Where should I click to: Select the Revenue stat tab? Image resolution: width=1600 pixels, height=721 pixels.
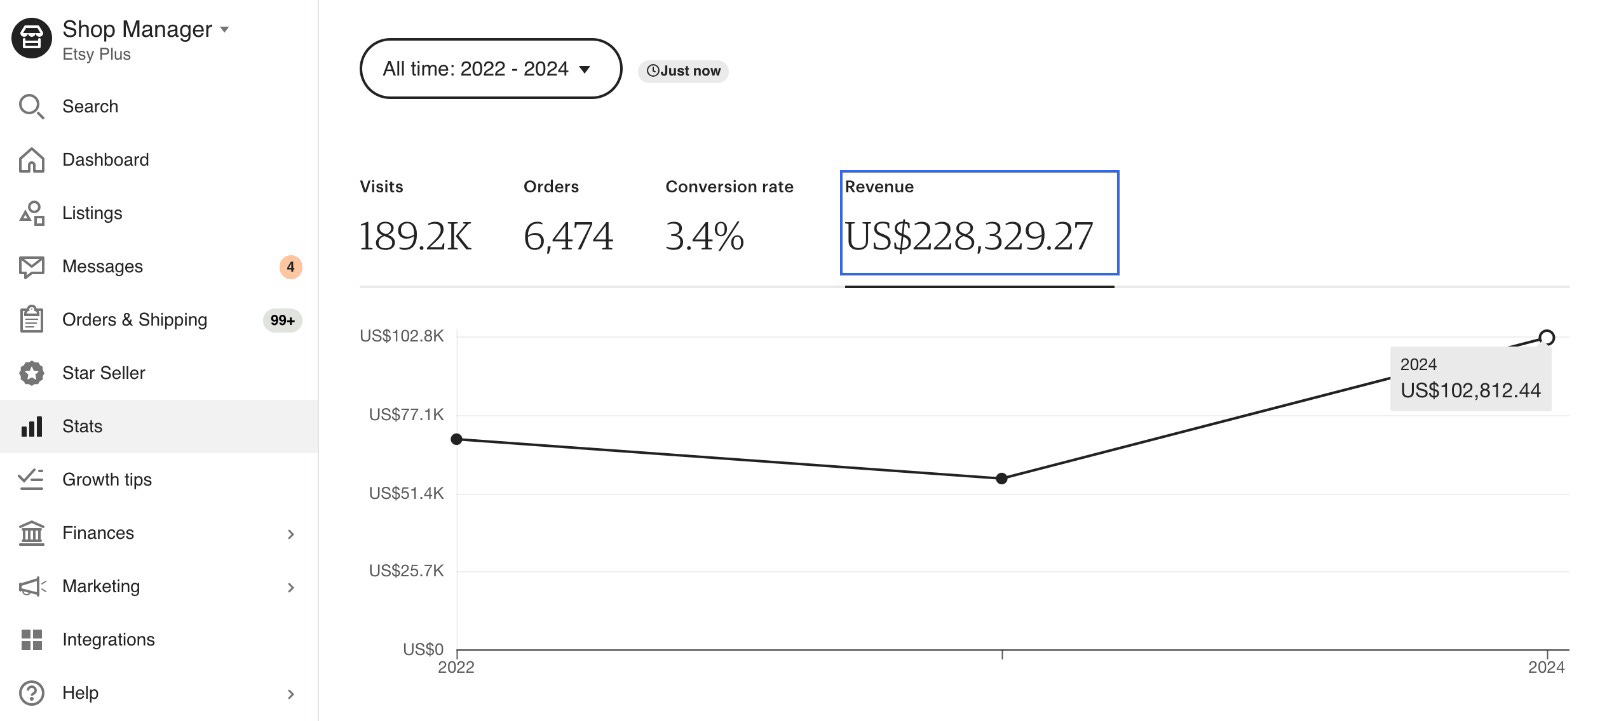tap(979, 223)
